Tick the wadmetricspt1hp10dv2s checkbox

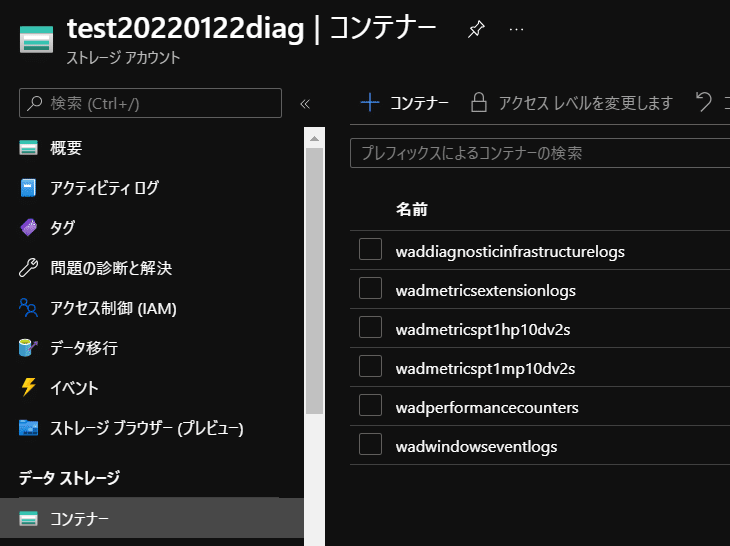[370, 327]
